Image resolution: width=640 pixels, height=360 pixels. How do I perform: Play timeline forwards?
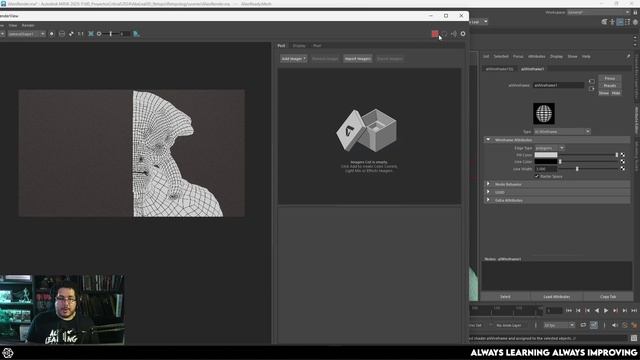(x=606, y=311)
